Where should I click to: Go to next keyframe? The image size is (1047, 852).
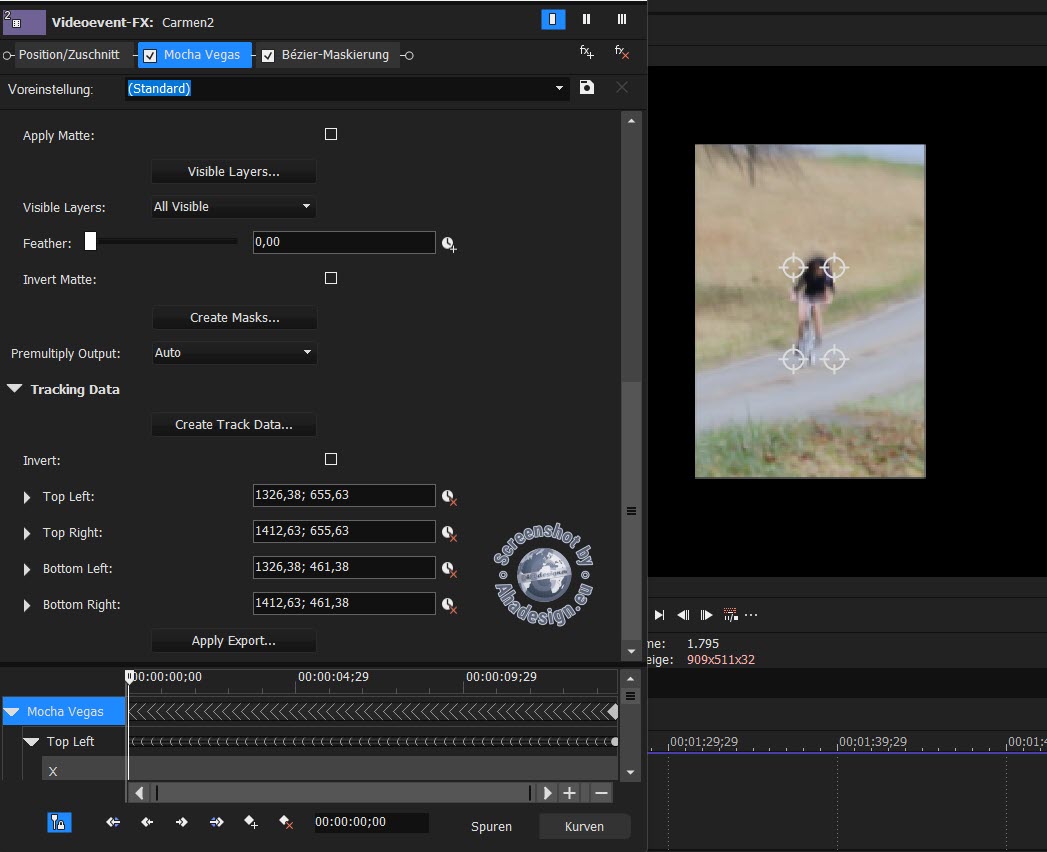tap(182, 822)
